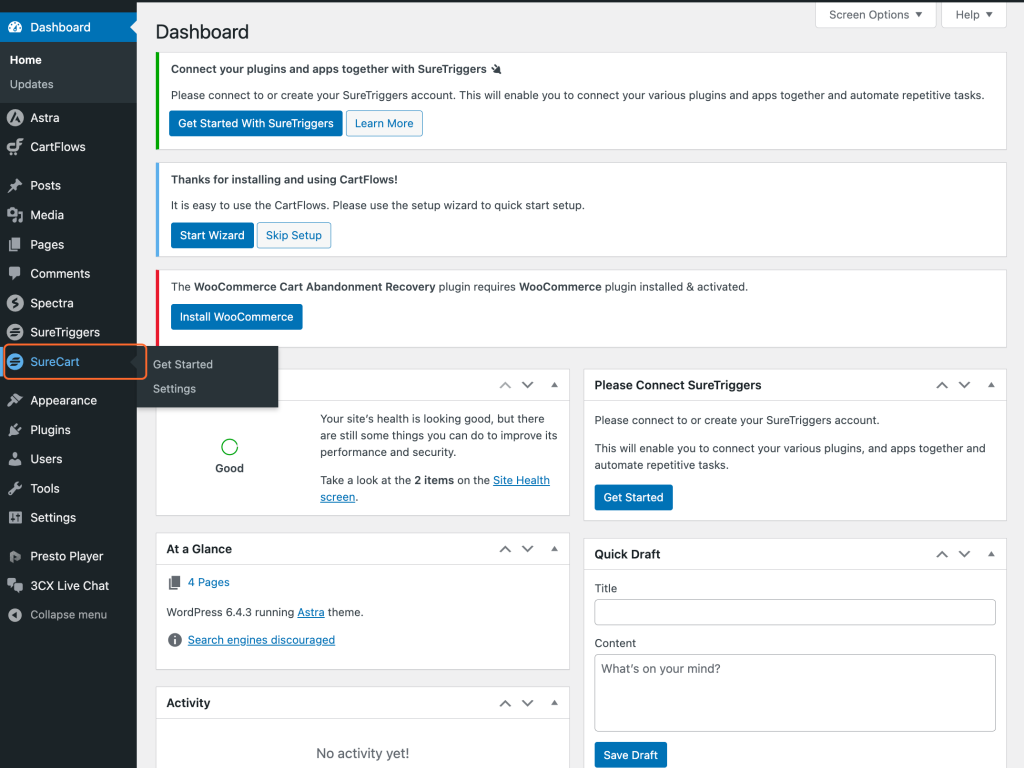Click the Astra icon in sidebar

(x=15, y=118)
